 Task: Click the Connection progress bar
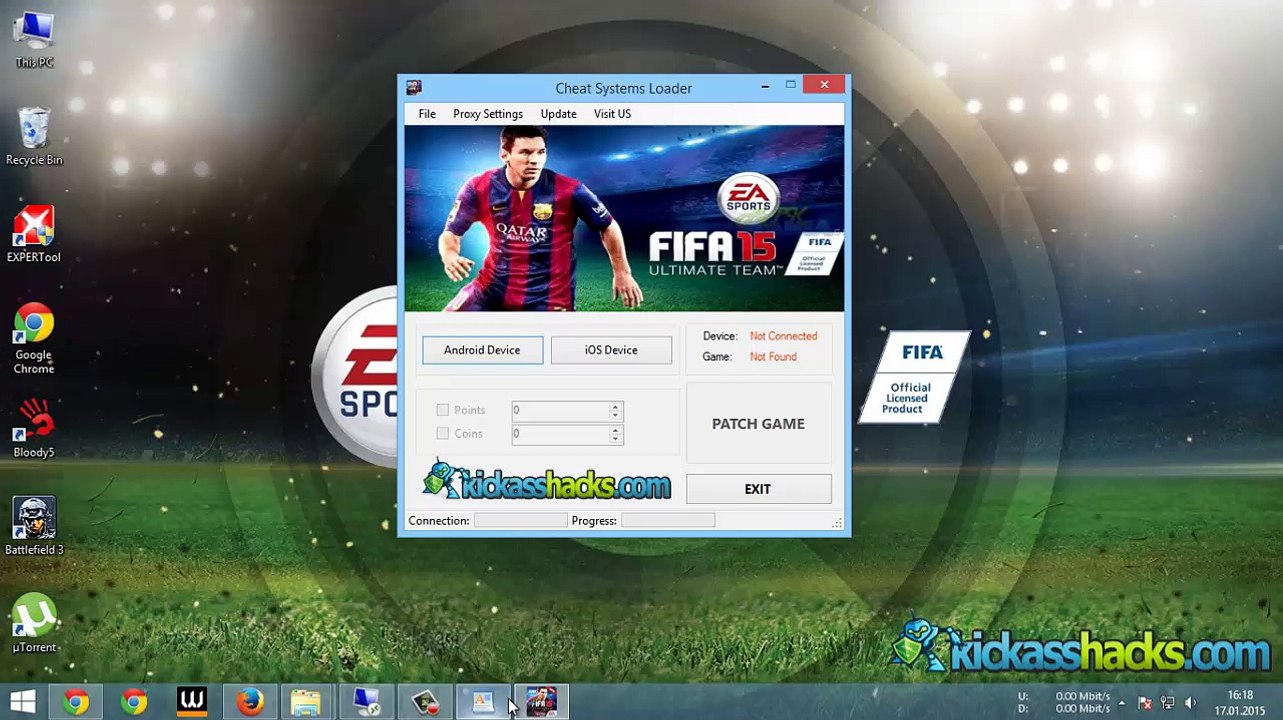520,521
